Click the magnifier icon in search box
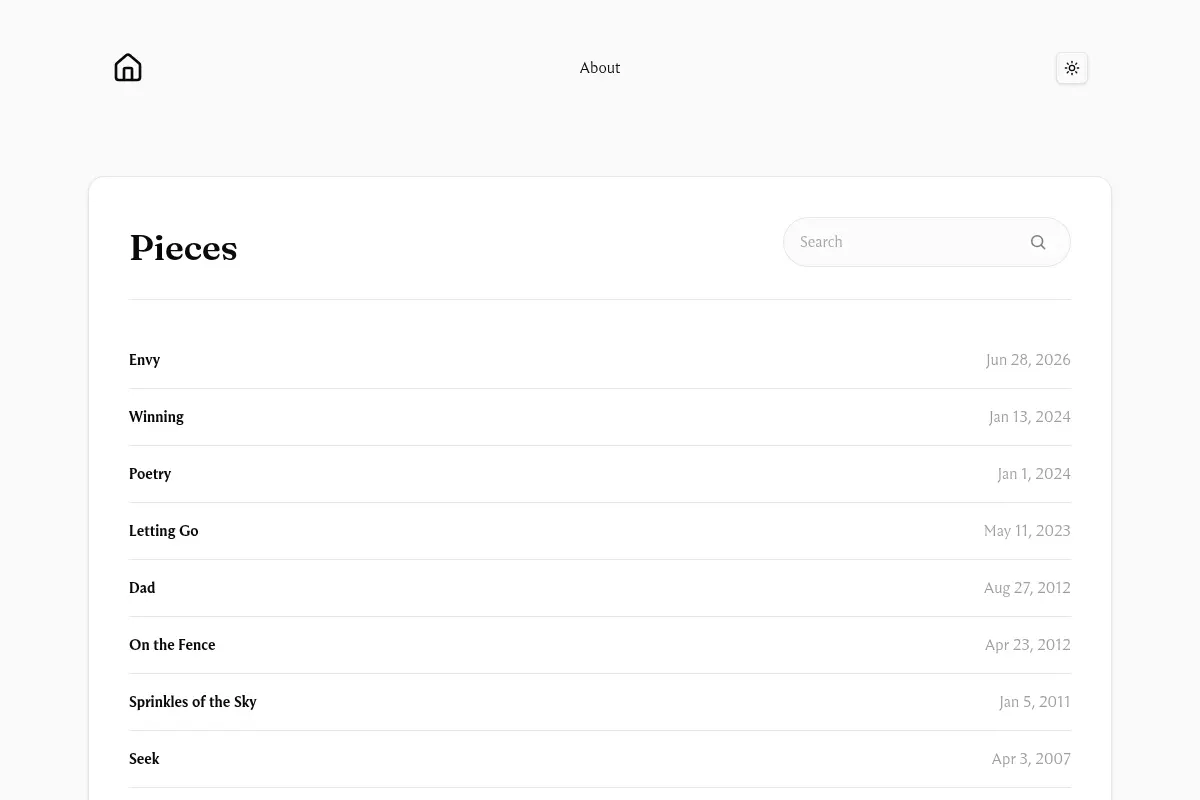Image resolution: width=1200 pixels, height=800 pixels. tap(1038, 242)
